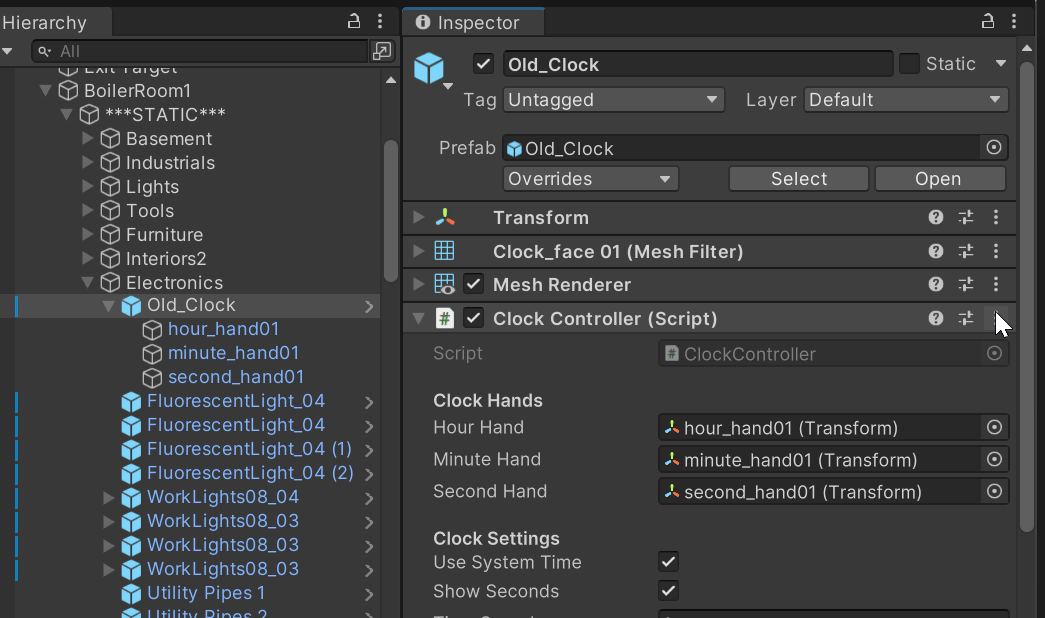
Task: Open Mesh Filter presets
Action: click(x=966, y=251)
